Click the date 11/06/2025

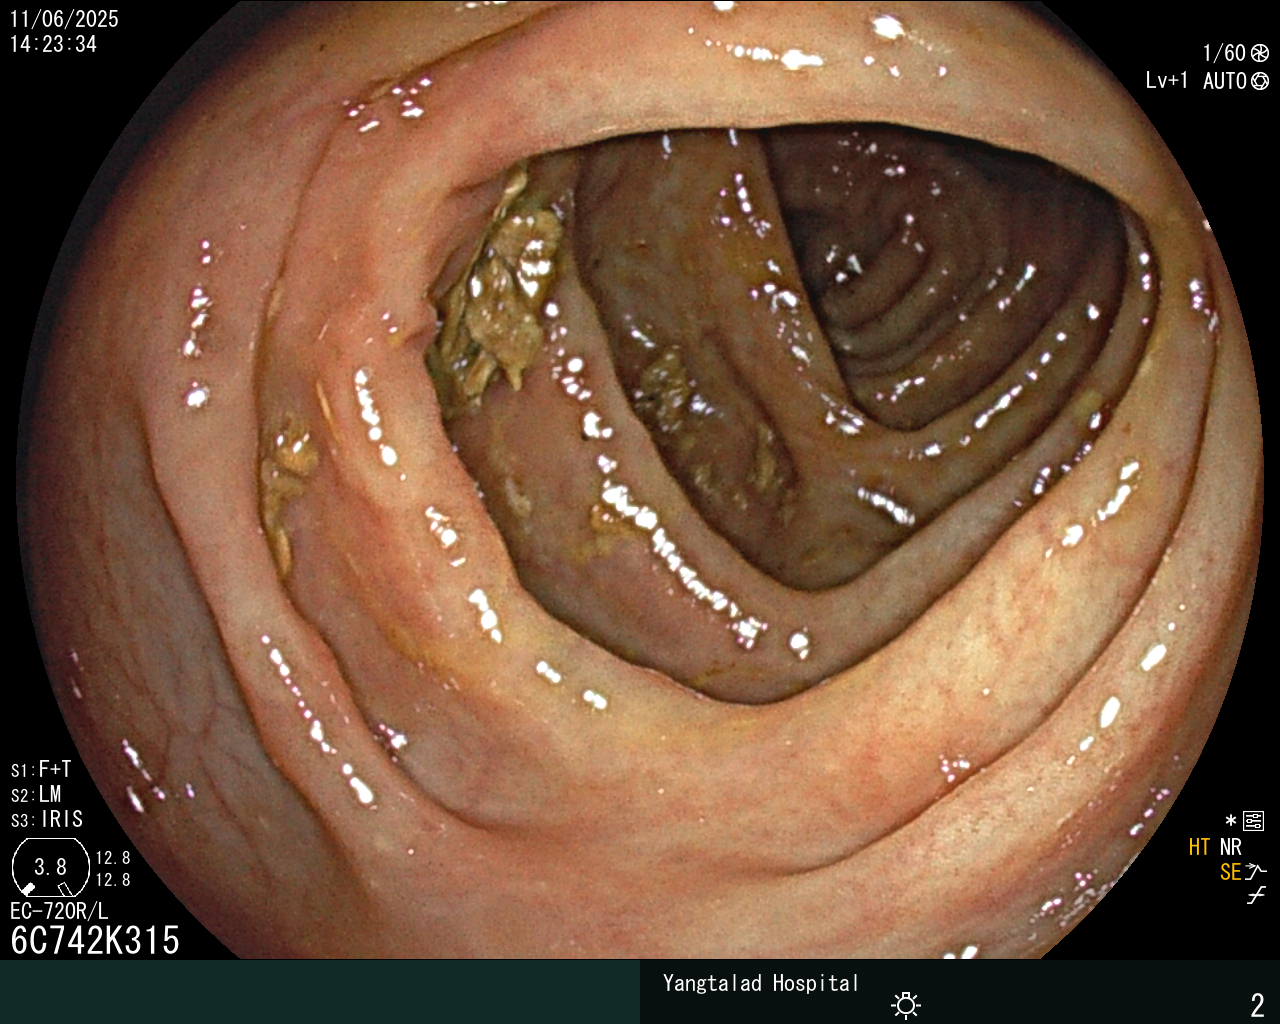point(64,19)
